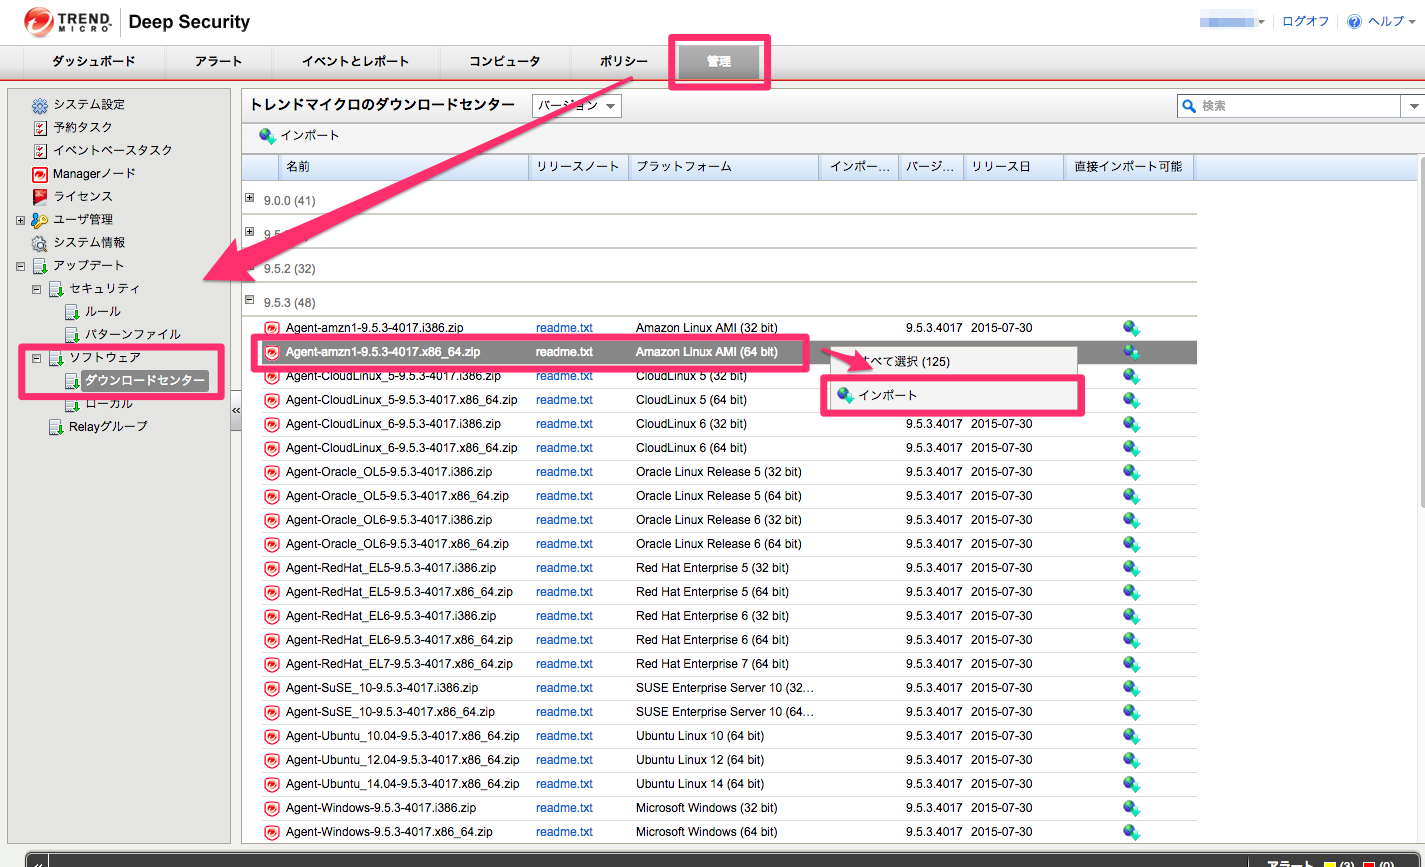The height and width of the screenshot is (867, 1425).
Task: Click the イベントベースタスク icon
Action: pos(39,150)
